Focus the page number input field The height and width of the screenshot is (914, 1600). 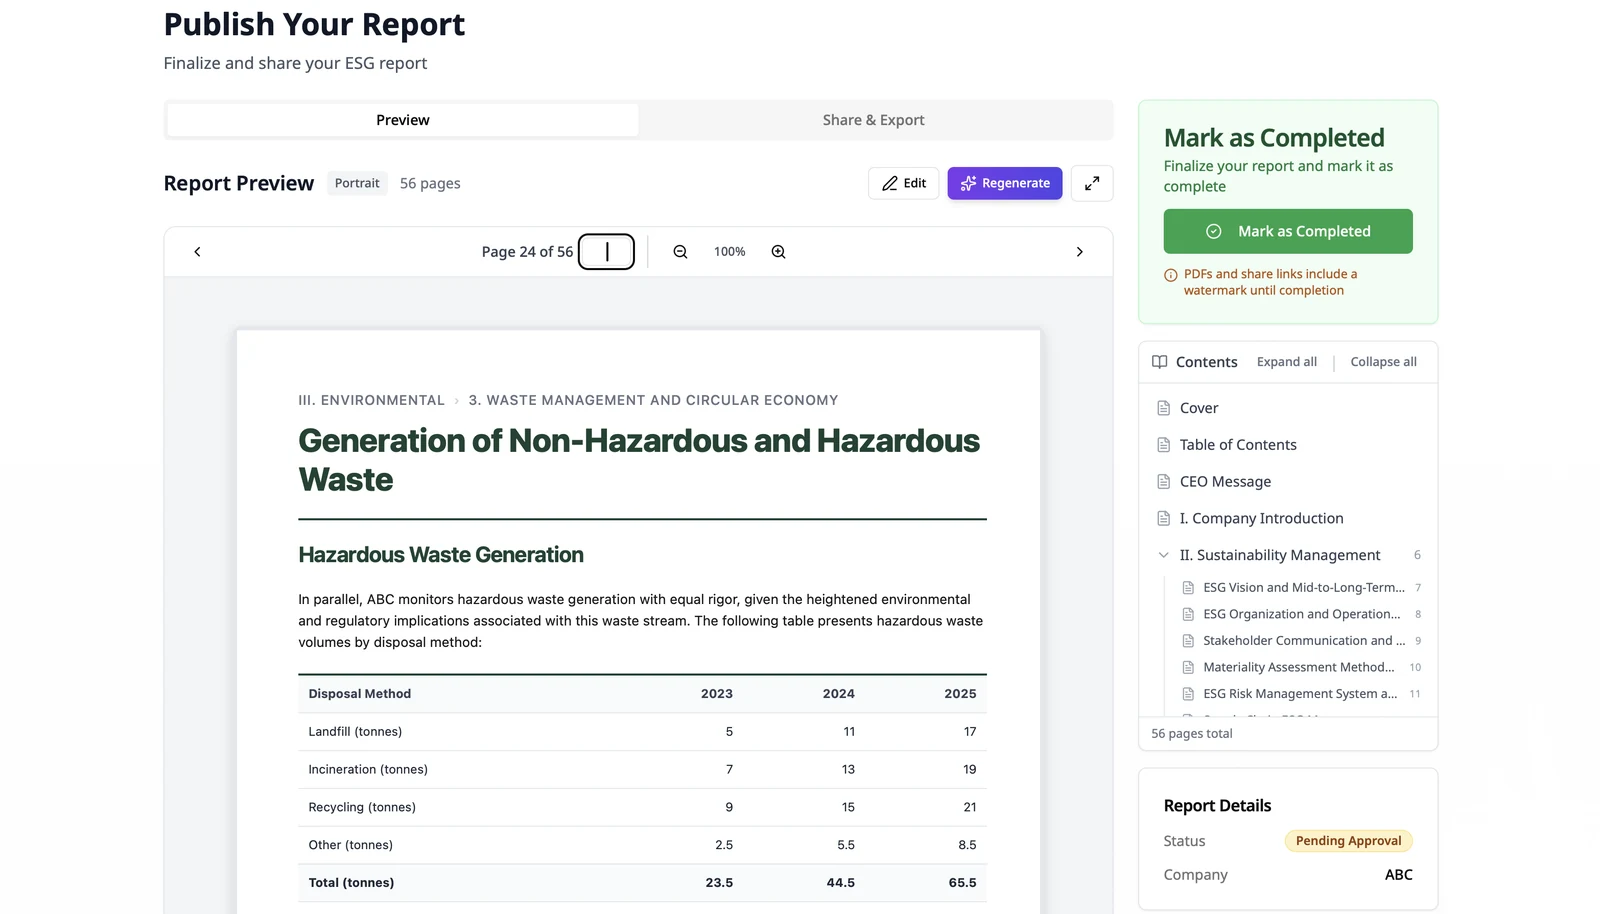coord(606,252)
